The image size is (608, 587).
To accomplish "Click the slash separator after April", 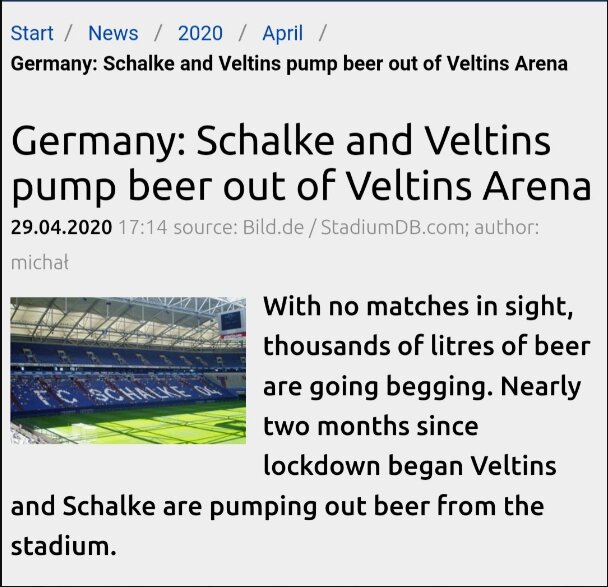I will point(322,33).
